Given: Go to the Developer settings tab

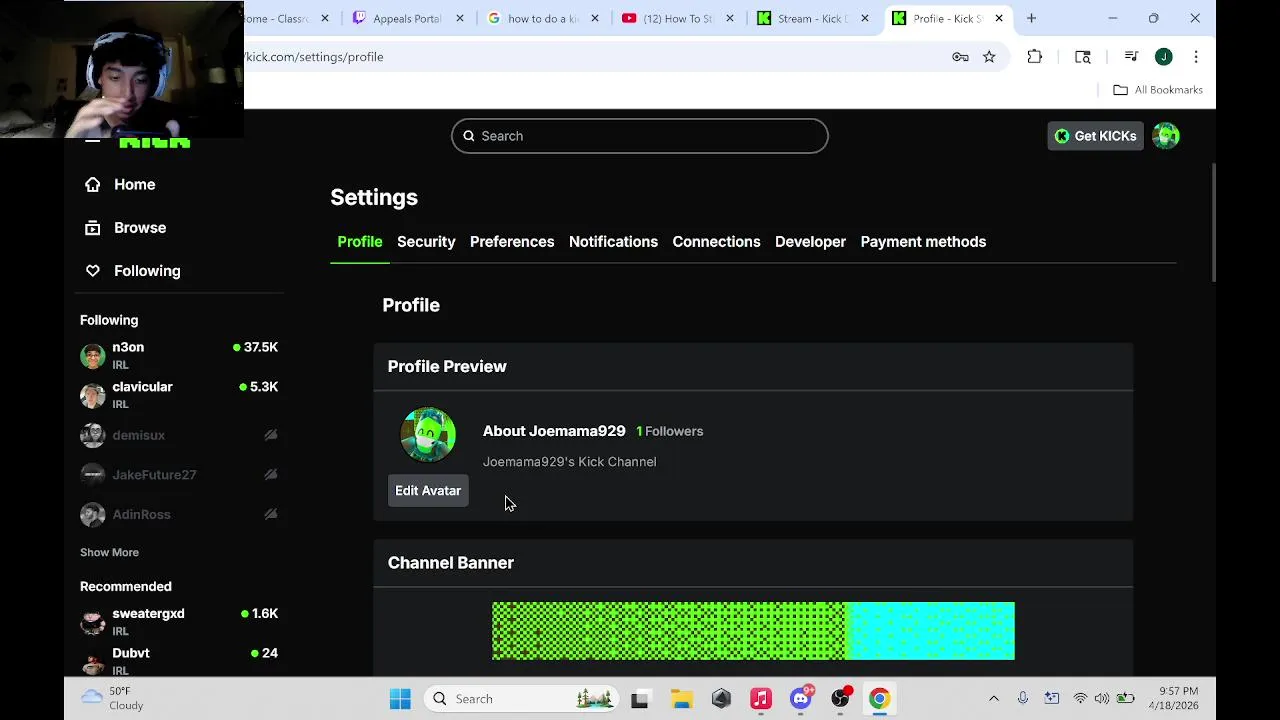Looking at the screenshot, I should [810, 242].
